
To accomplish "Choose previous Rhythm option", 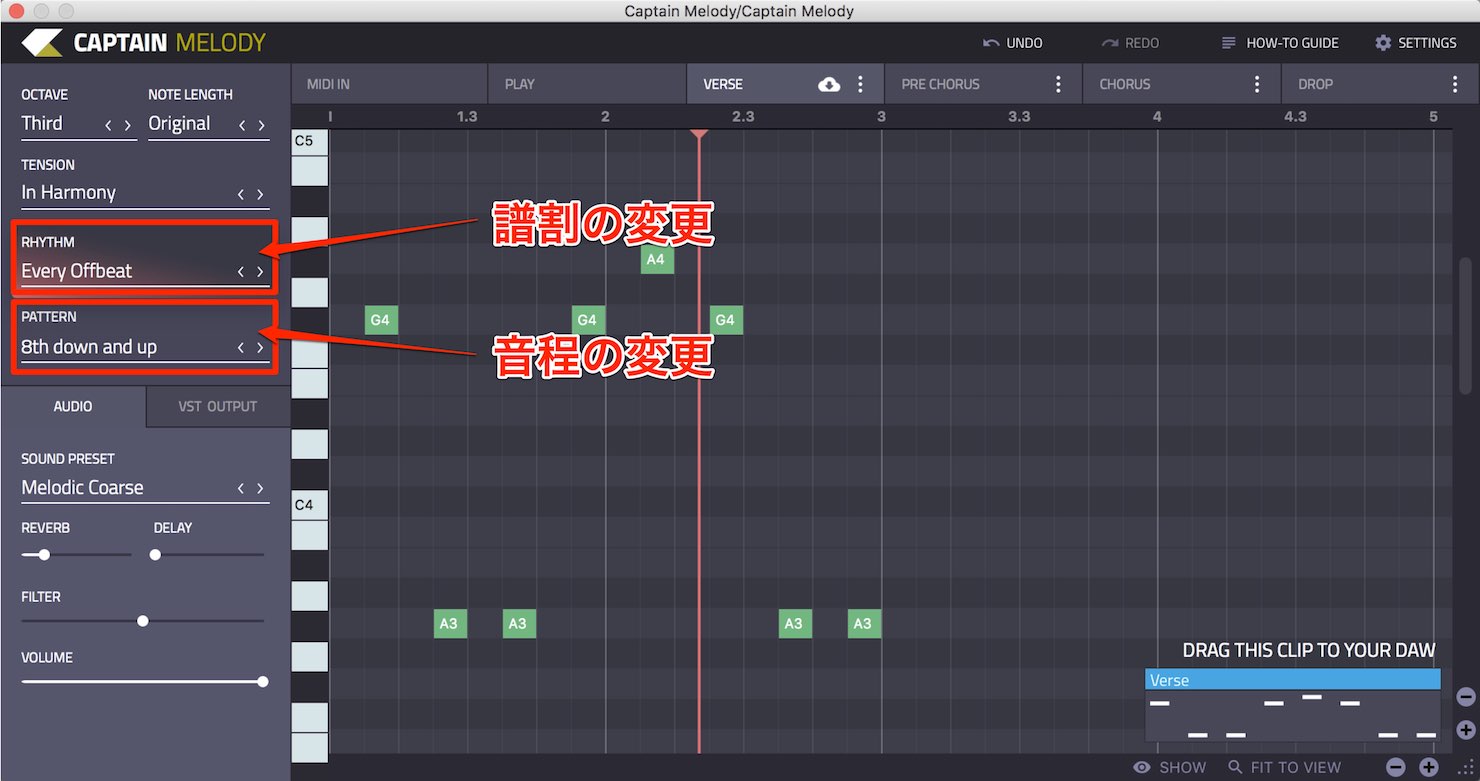I will [x=241, y=272].
